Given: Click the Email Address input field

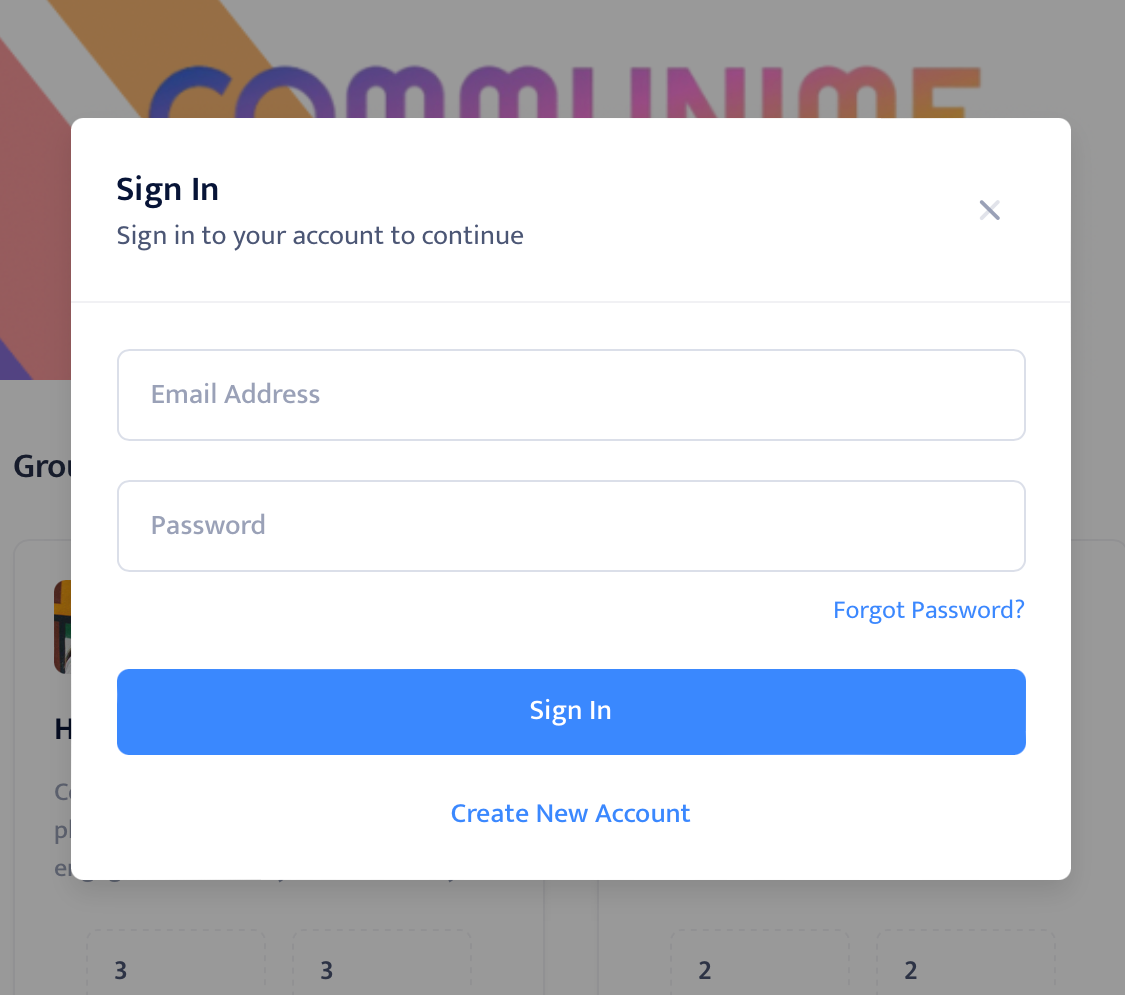Looking at the screenshot, I should coord(571,395).
